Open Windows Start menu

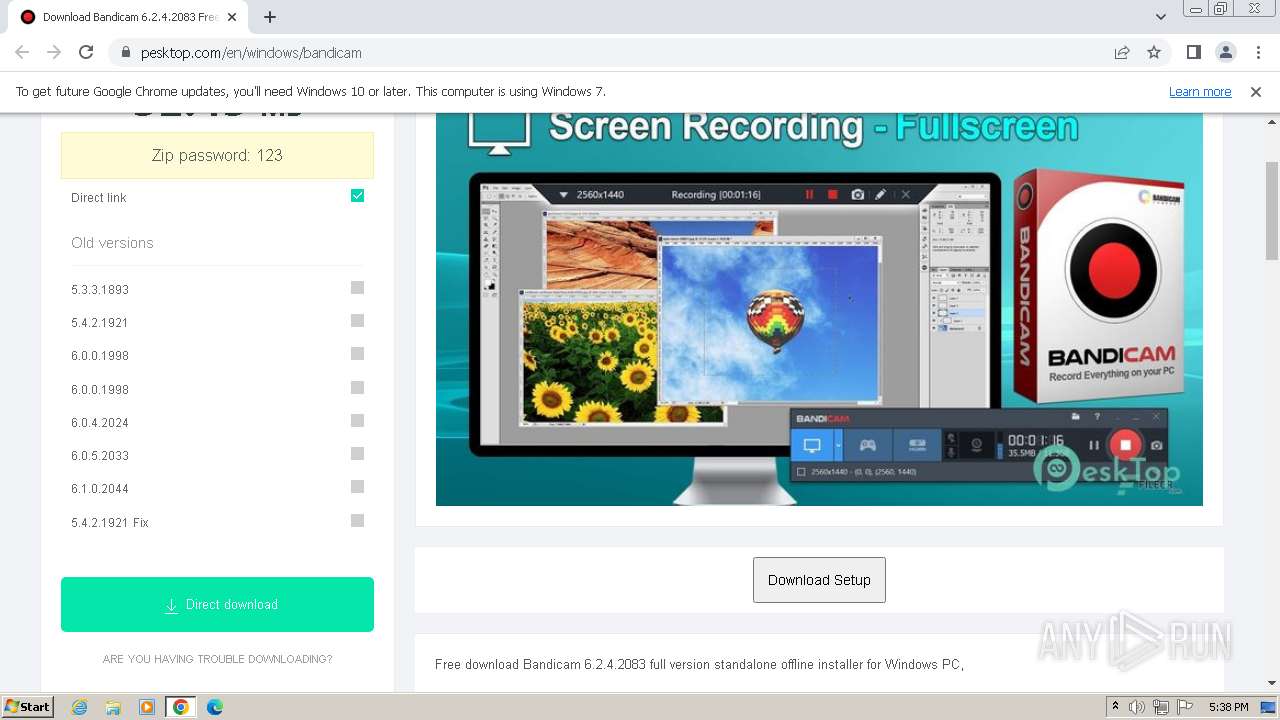pyautogui.click(x=27, y=706)
